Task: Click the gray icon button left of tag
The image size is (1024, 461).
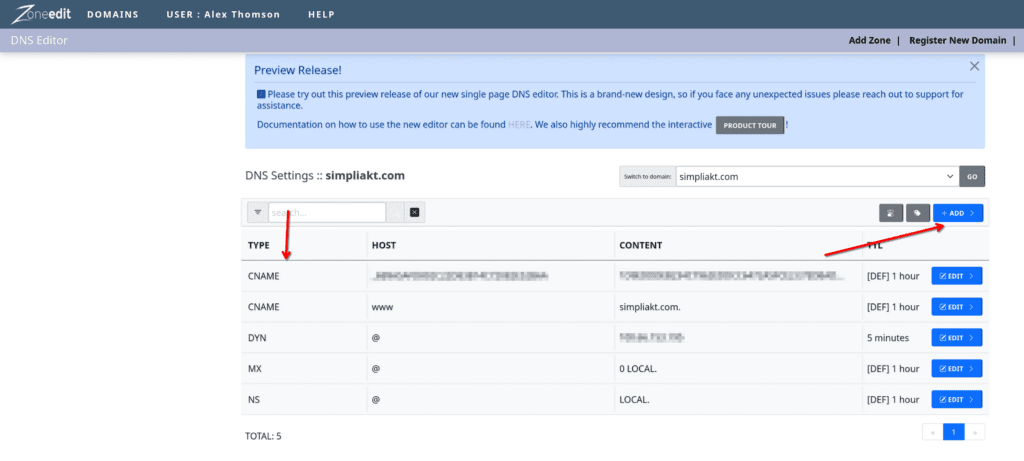Action: point(890,213)
